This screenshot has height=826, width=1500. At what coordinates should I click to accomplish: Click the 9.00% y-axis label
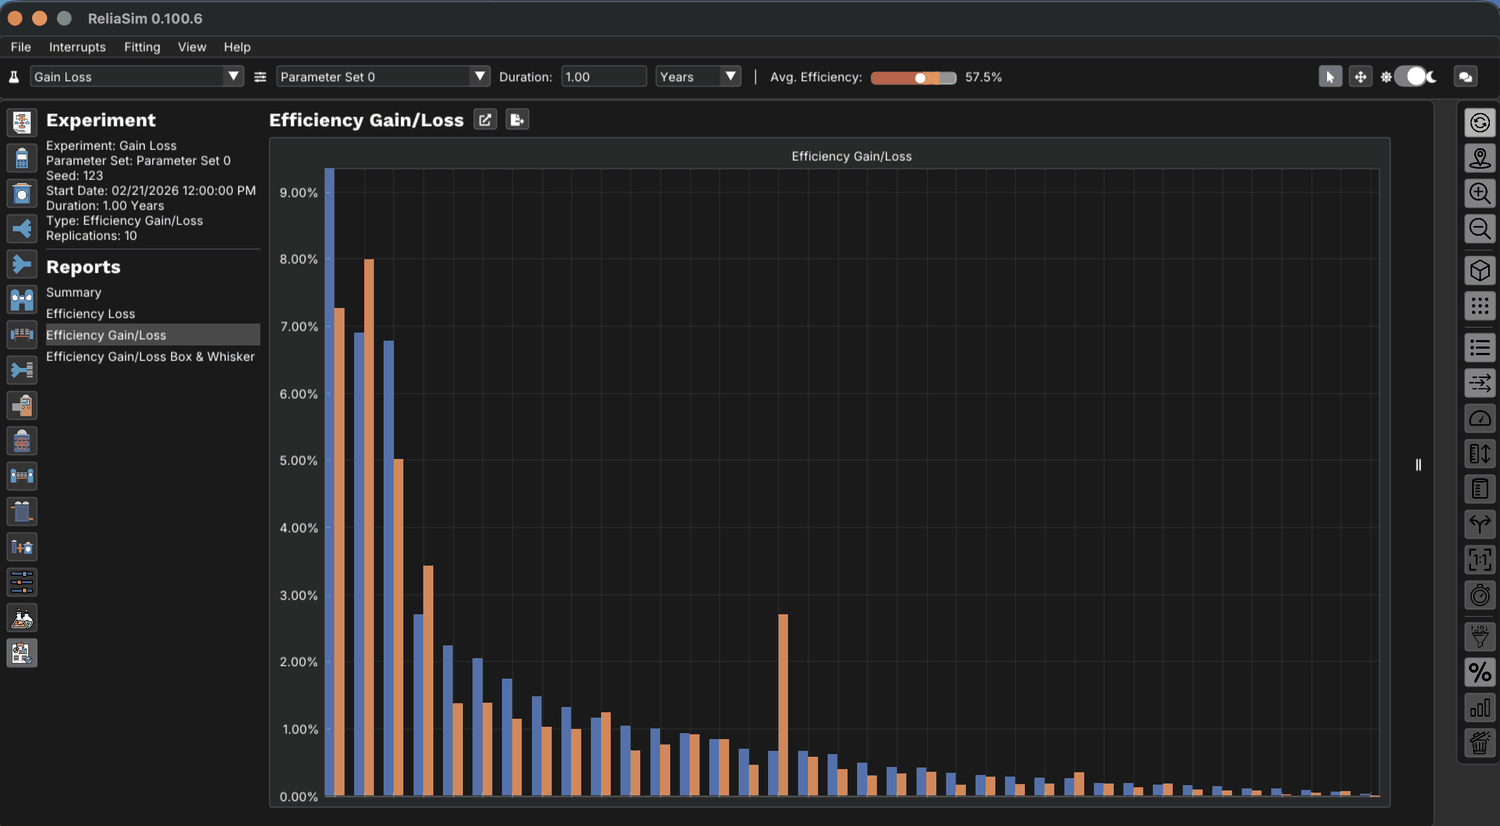[299, 192]
